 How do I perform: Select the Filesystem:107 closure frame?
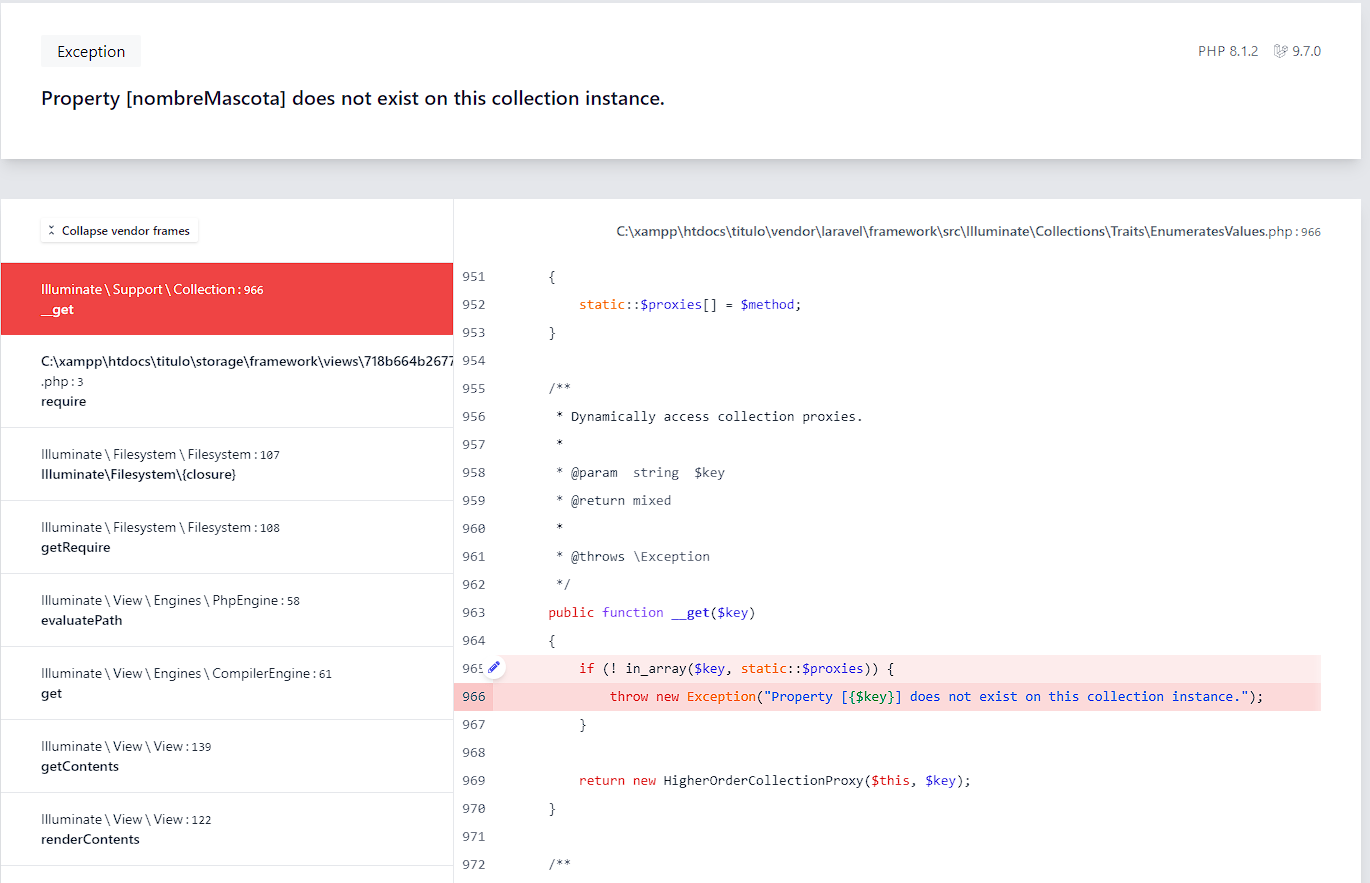click(x=227, y=464)
